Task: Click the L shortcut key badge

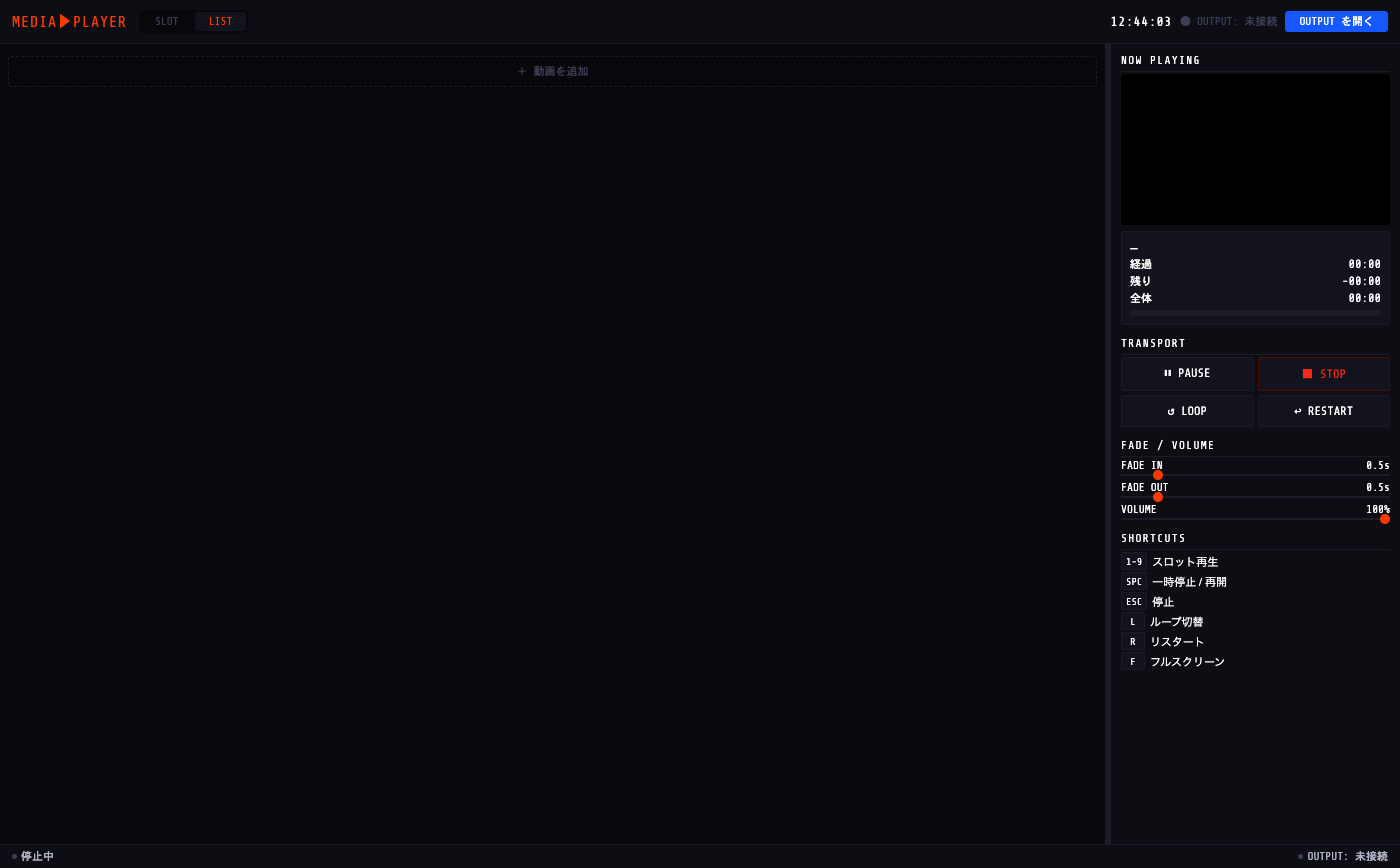Action: pyautogui.click(x=1133, y=622)
